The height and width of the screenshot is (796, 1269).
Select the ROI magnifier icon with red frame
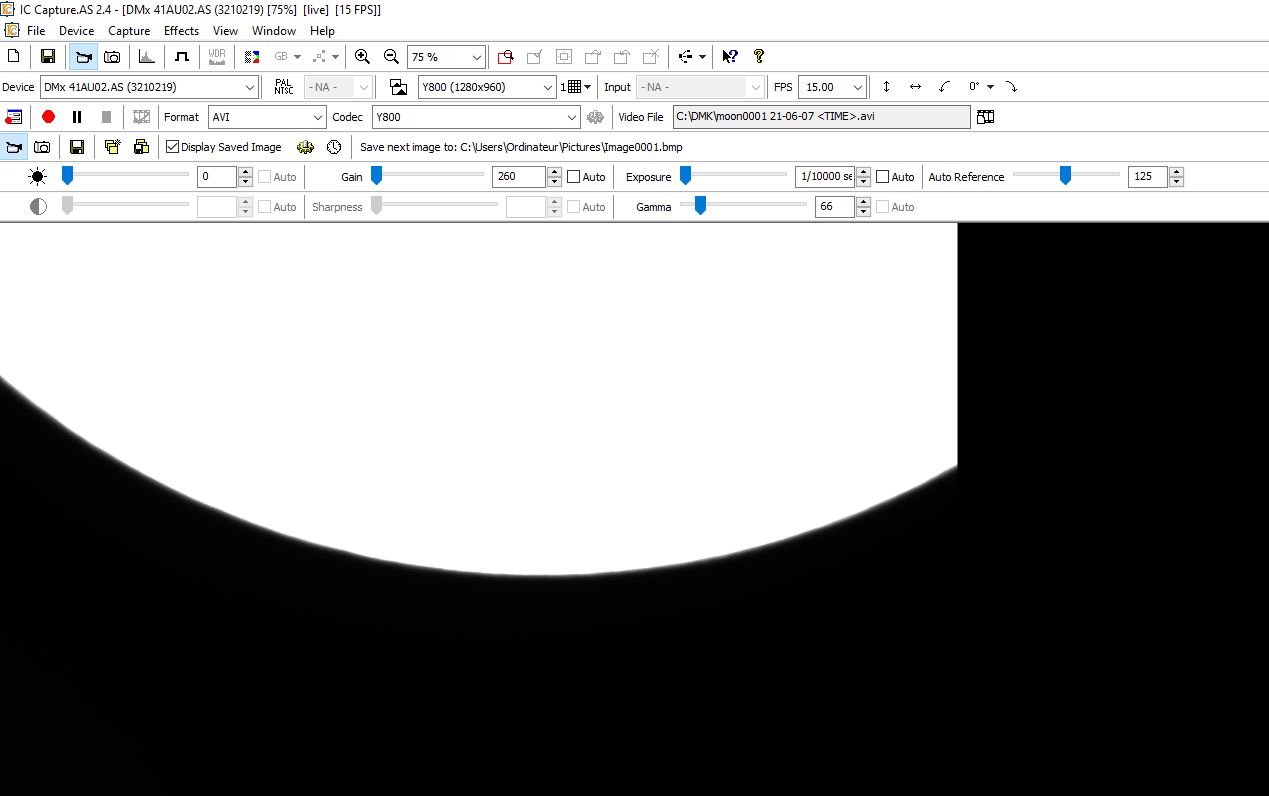(505, 57)
